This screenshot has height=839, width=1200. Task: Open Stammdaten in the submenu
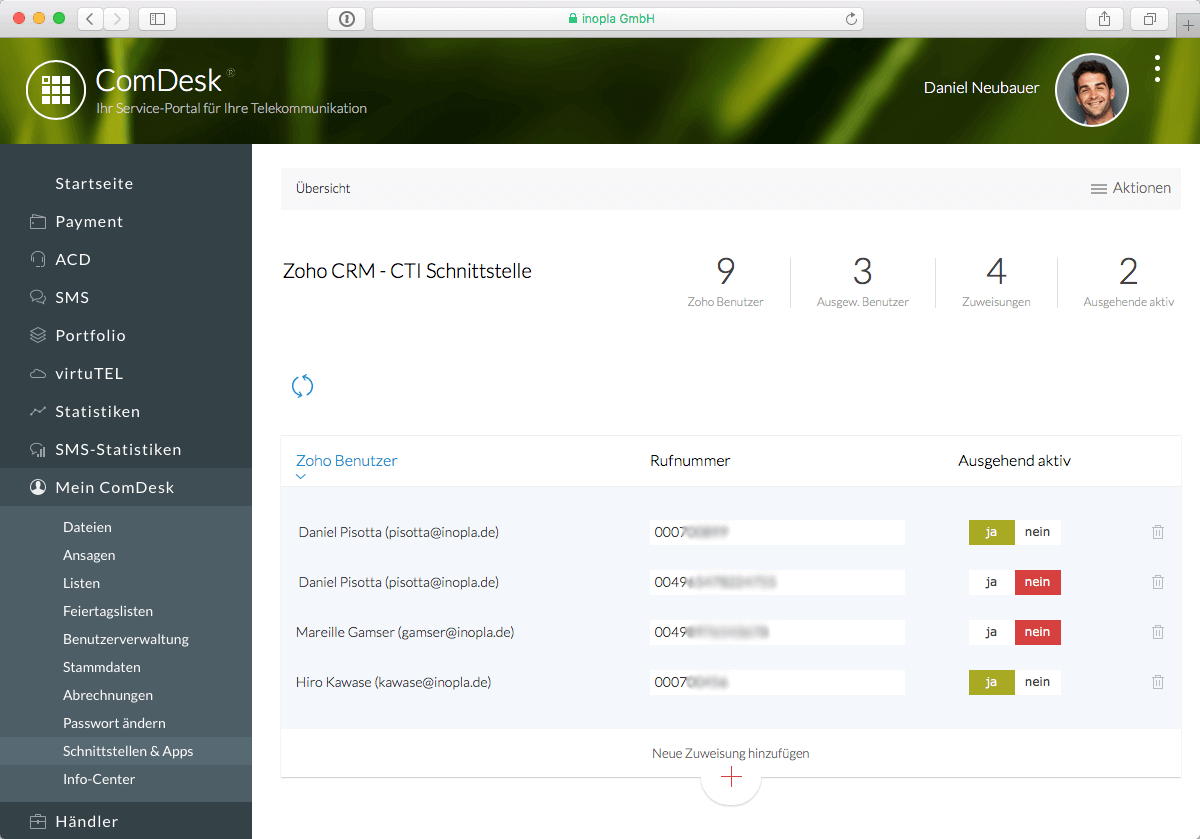pos(102,667)
